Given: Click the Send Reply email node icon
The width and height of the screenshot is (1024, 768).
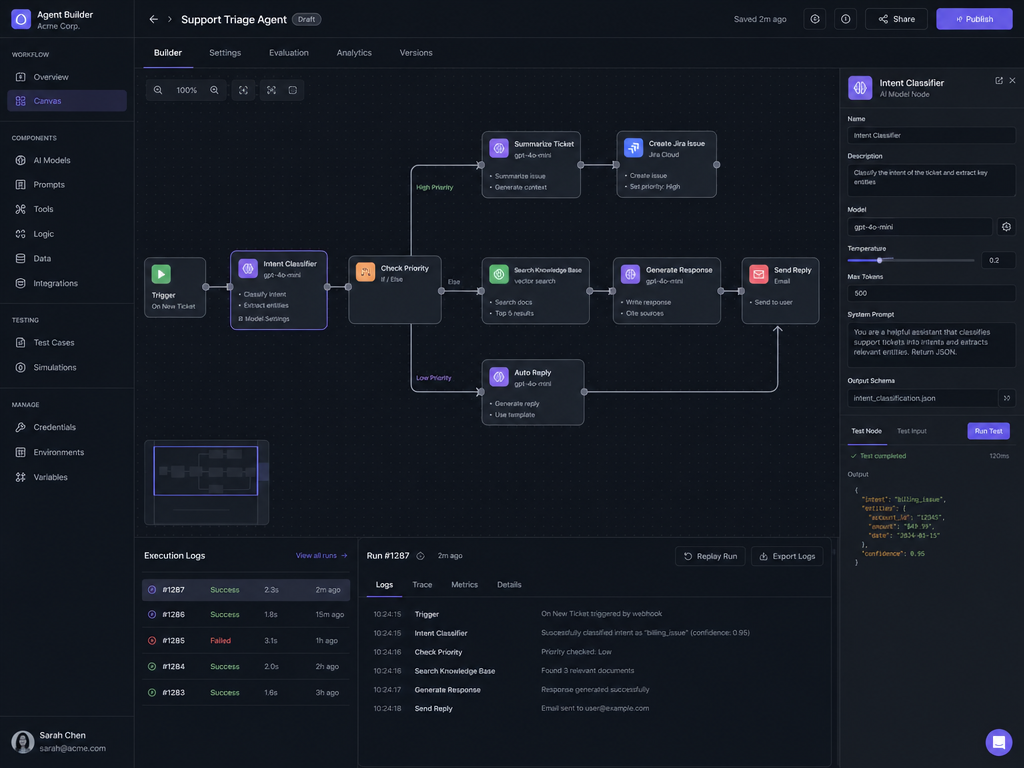Looking at the screenshot, I should click(758, 274).
